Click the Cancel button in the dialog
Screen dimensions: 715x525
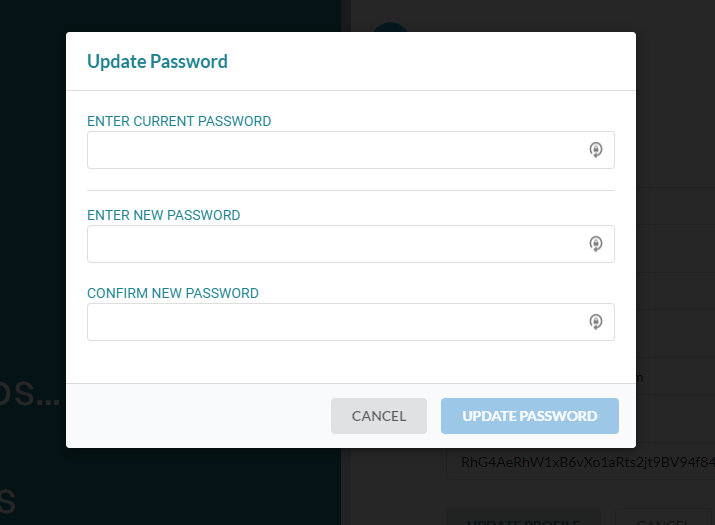pyautogui.click(x=379, y=416)
